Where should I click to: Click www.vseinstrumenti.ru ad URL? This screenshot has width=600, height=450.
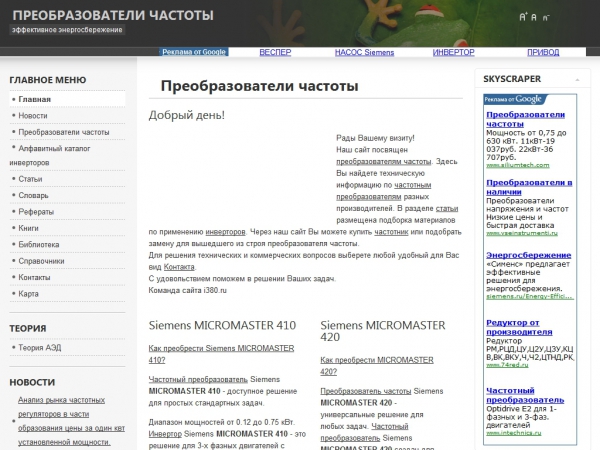[522, 233]
